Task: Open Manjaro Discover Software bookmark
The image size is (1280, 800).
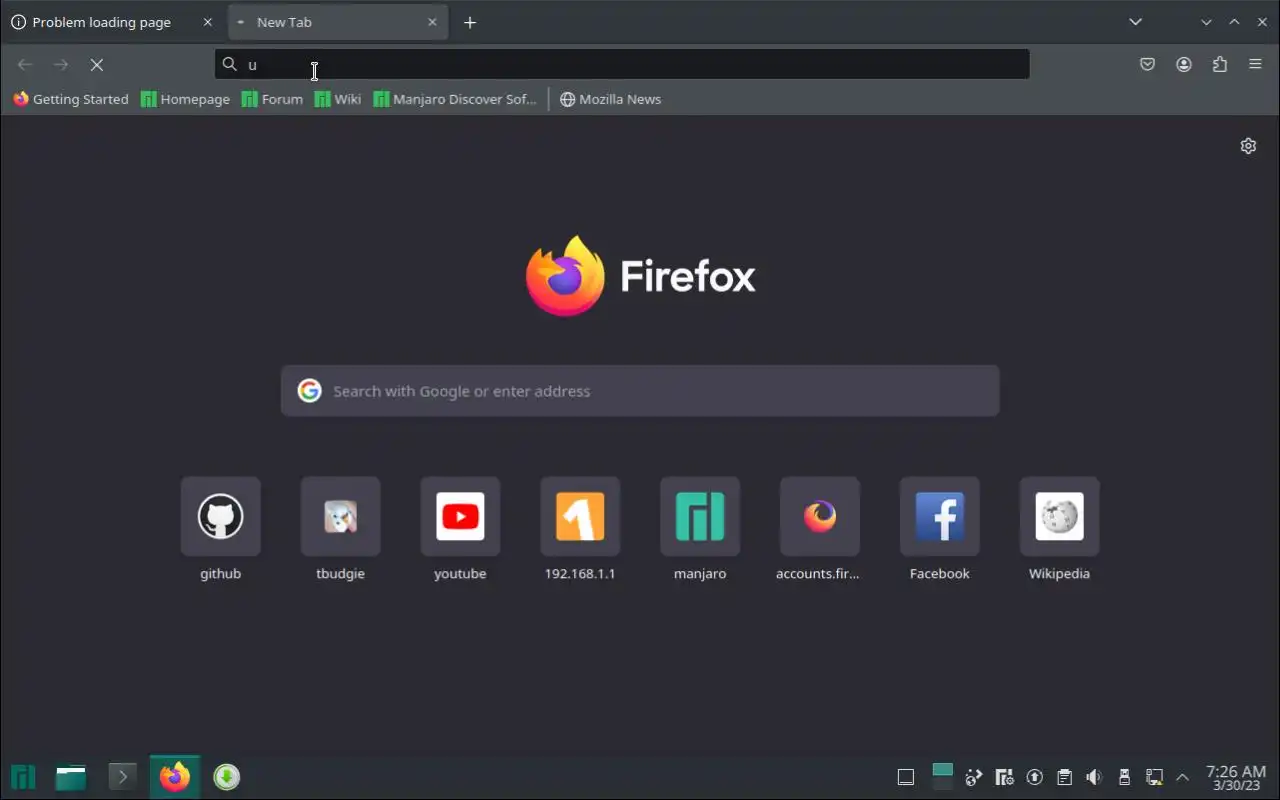Action: point(455,99)
